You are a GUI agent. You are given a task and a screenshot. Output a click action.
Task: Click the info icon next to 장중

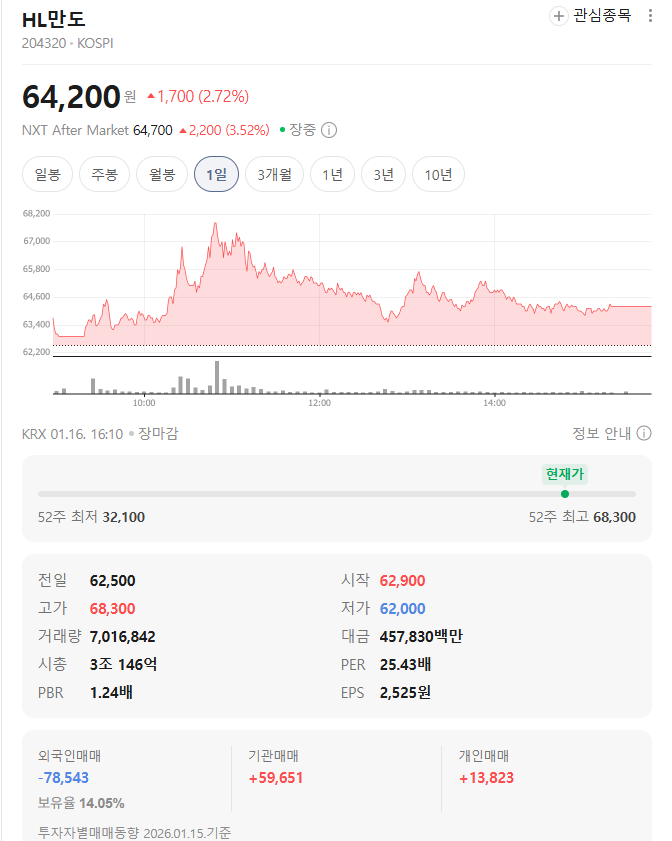click(328, 130)
